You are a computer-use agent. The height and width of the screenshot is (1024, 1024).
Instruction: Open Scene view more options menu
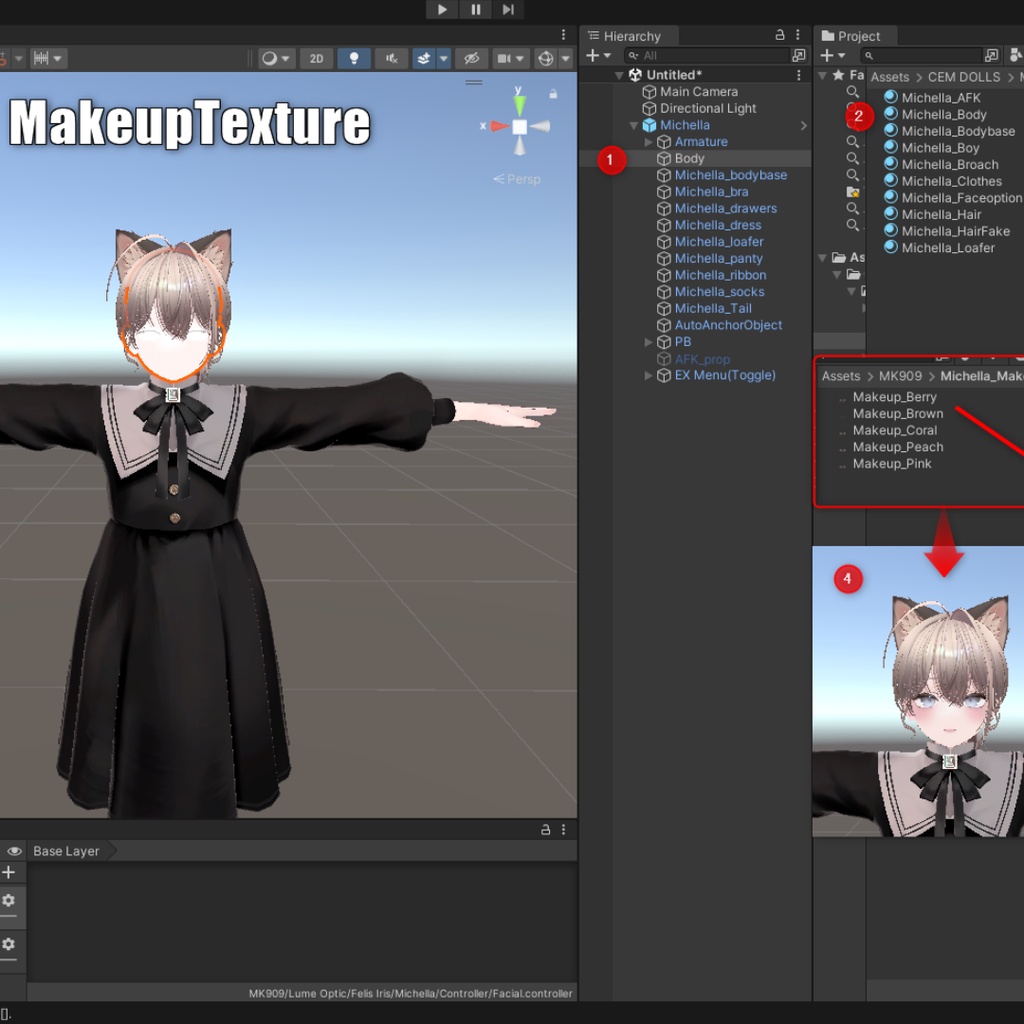(564, 35)
